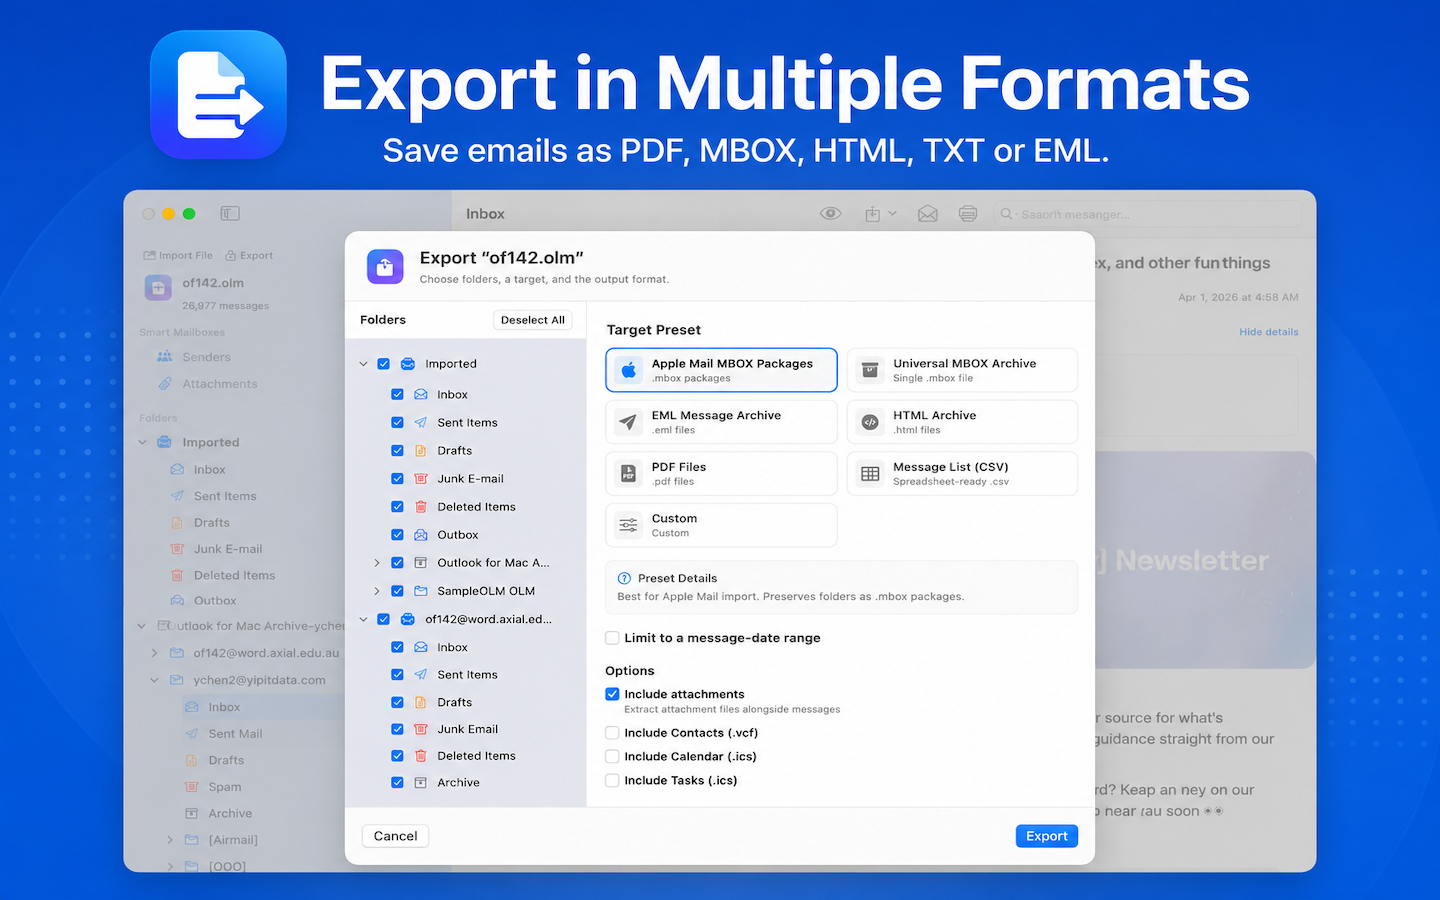
Task: Click the Export dialog header icon
Action: (x=385, y=267)
